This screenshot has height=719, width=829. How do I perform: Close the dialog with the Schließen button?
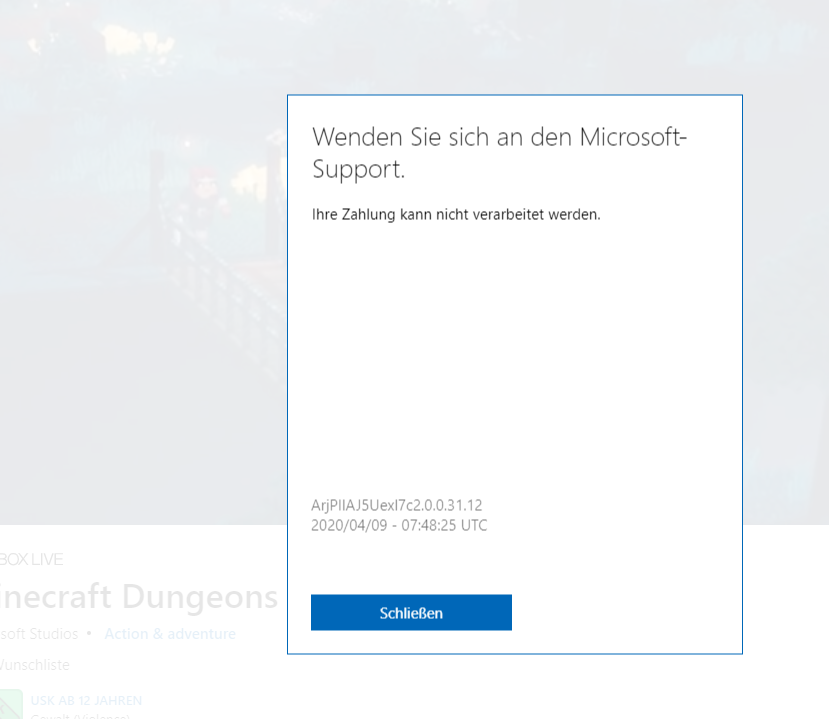pos(411,612)
